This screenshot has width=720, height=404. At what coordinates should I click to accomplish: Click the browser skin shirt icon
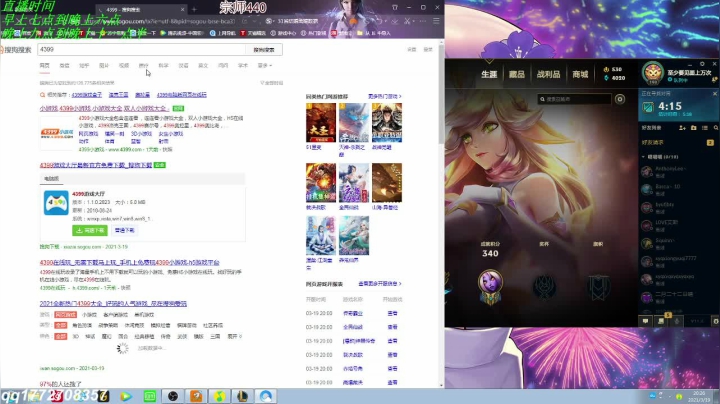(394, 7)
